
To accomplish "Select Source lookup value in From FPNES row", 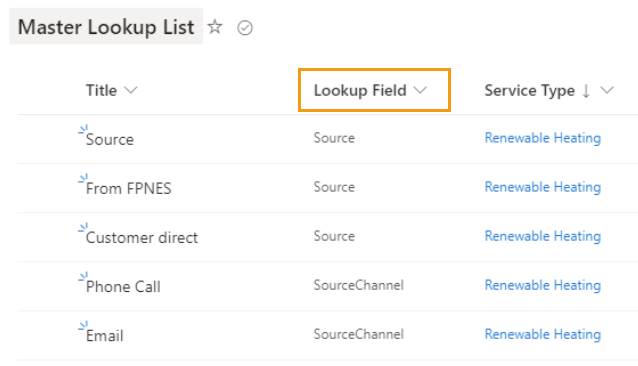I will tap(334, 187).
